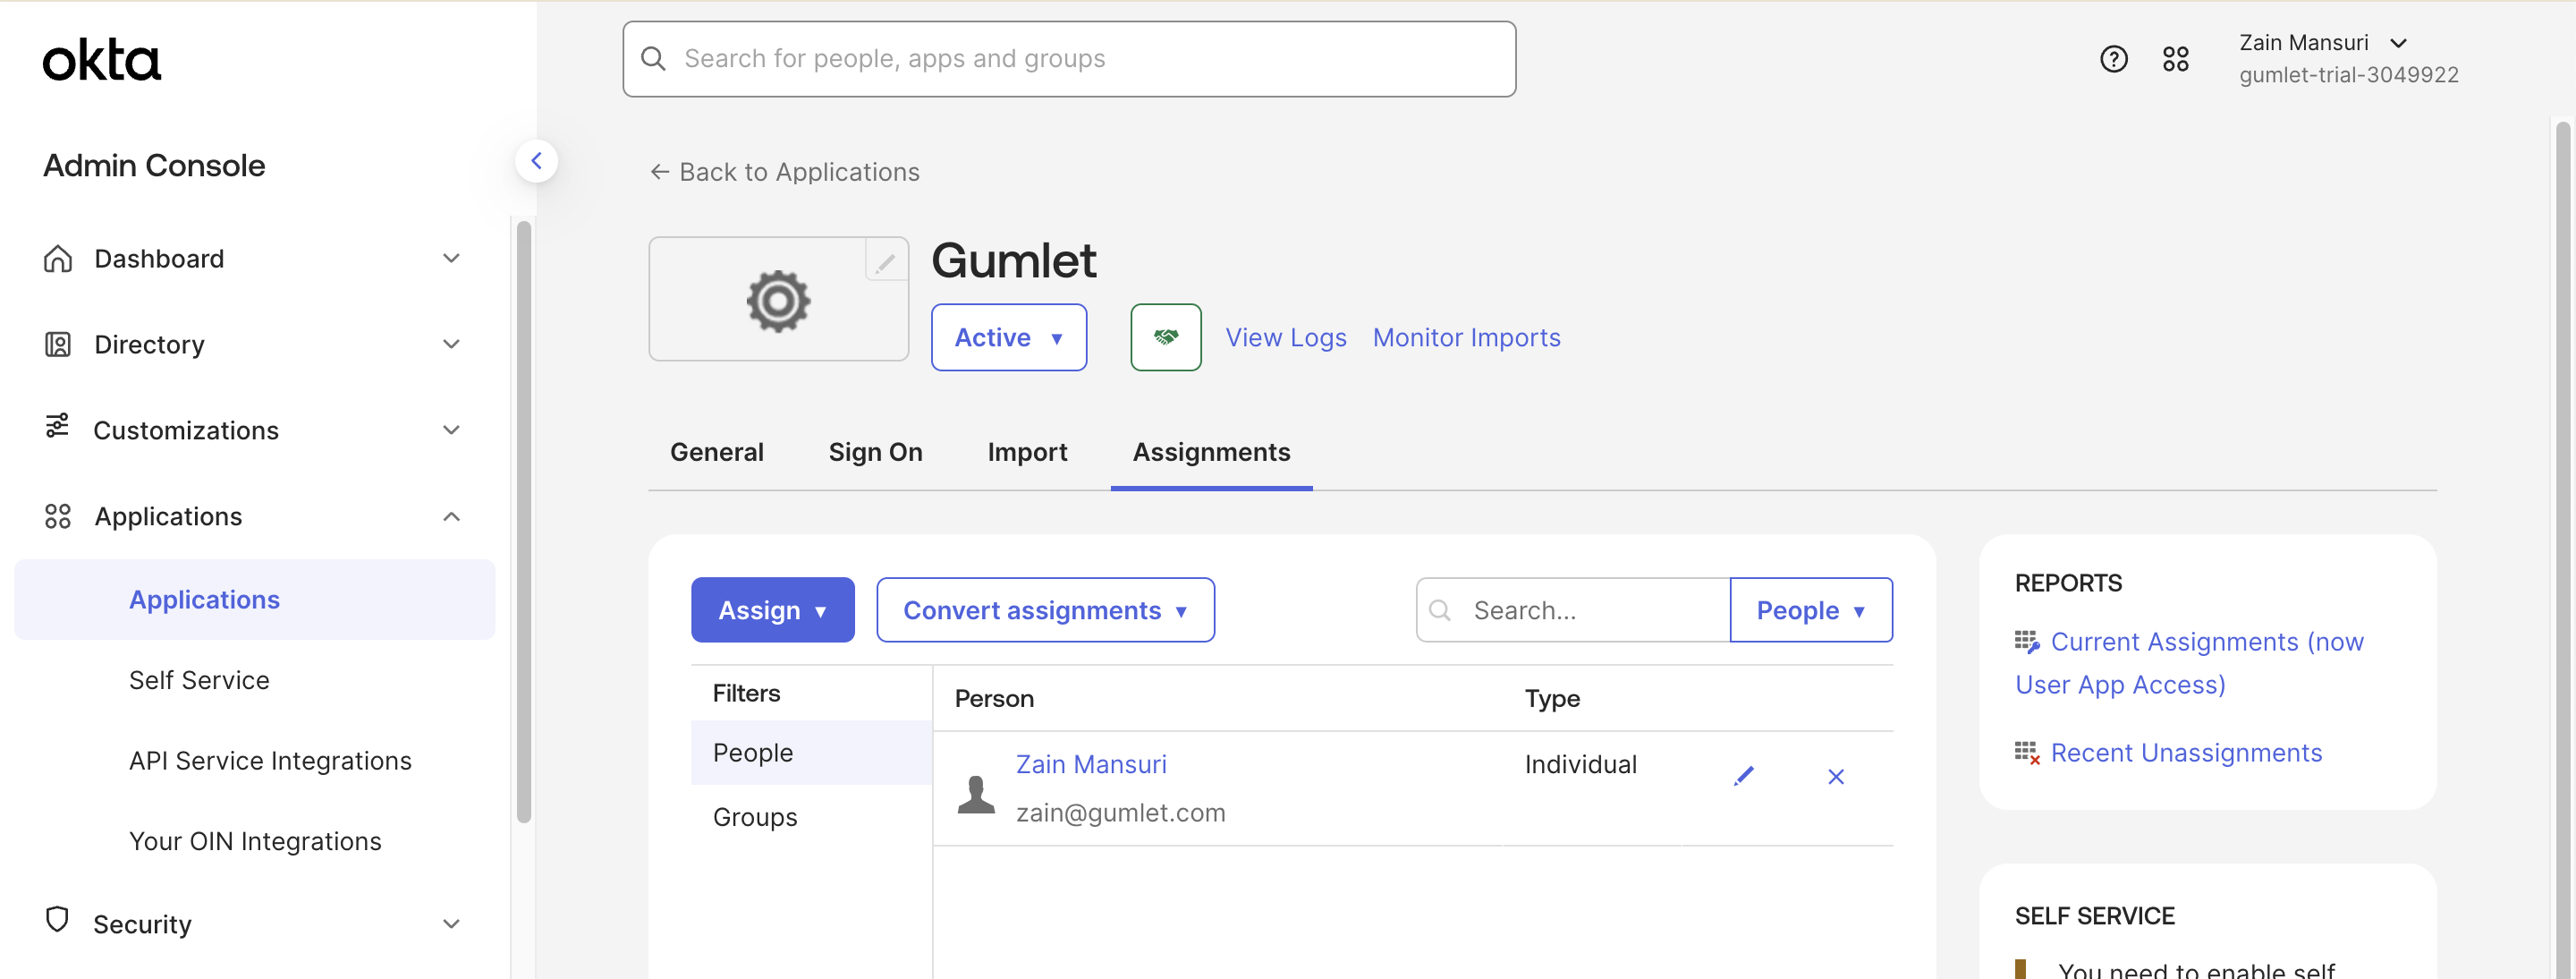Select the Assignments tab
The height and width of the screenshot is (979, 2576).
point(1211,452)
